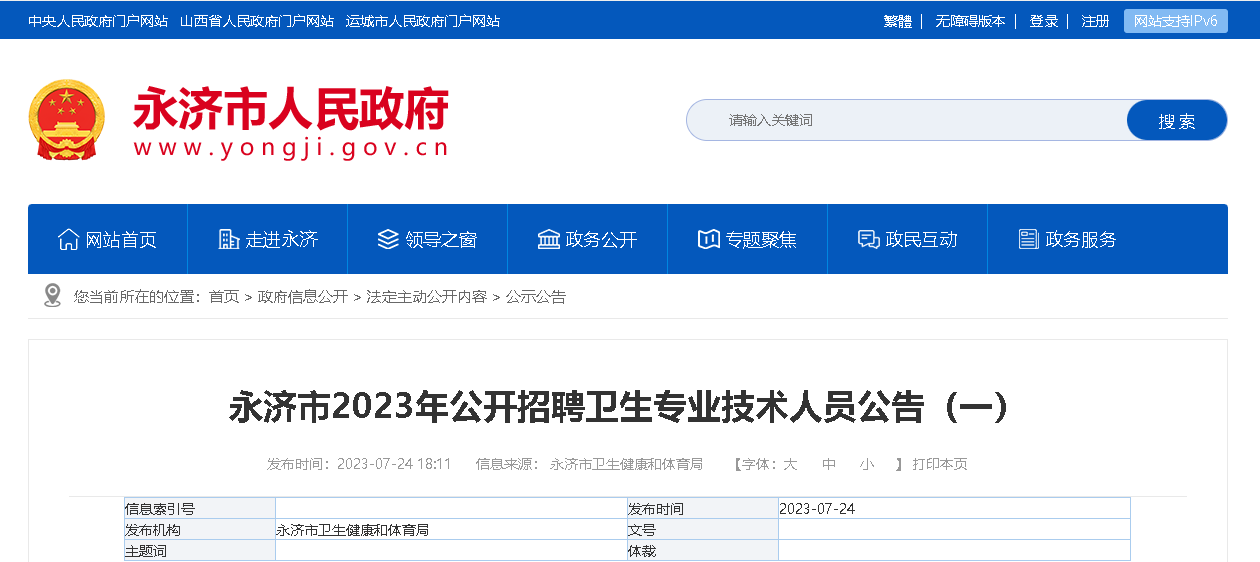
Task: Set font size to 小 (small)
Action: coord(866,464)
